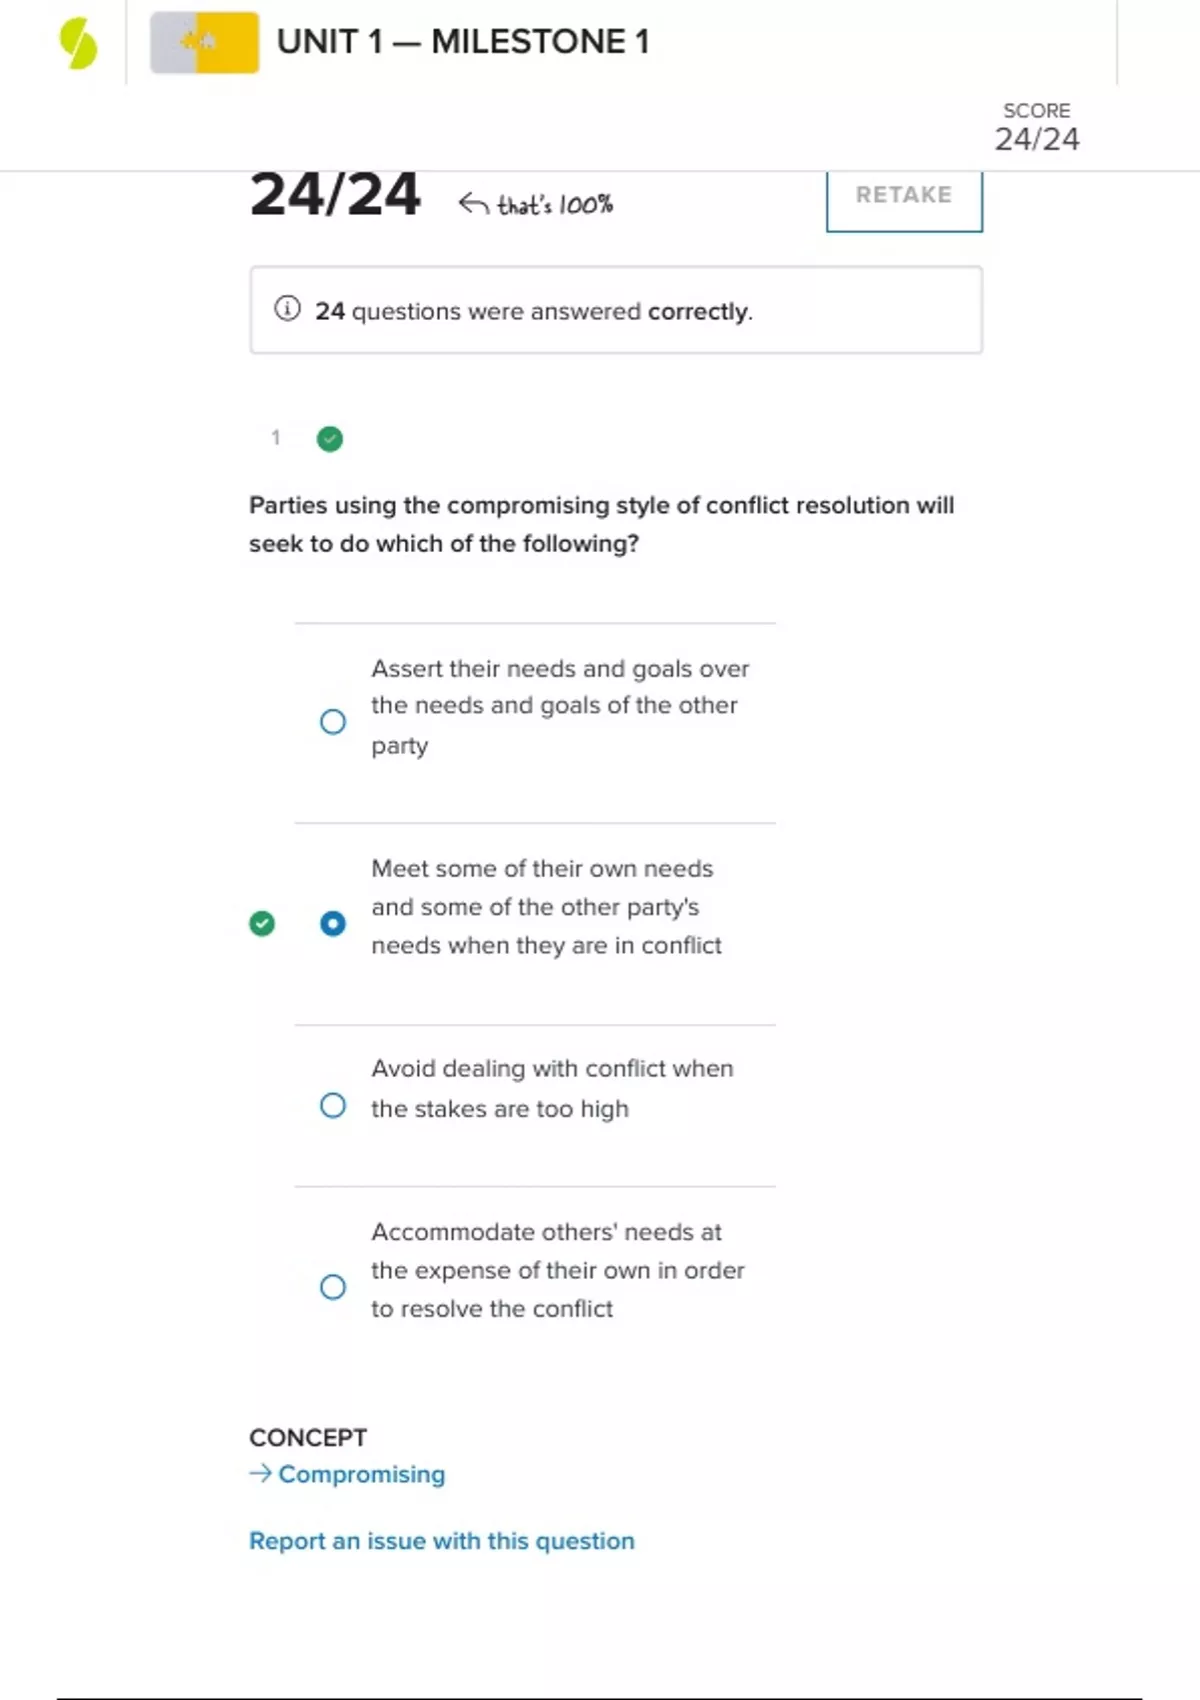Click the green Sophia leaf logo
This screenshot has height=1700, width=1200.
coord(78,45)
